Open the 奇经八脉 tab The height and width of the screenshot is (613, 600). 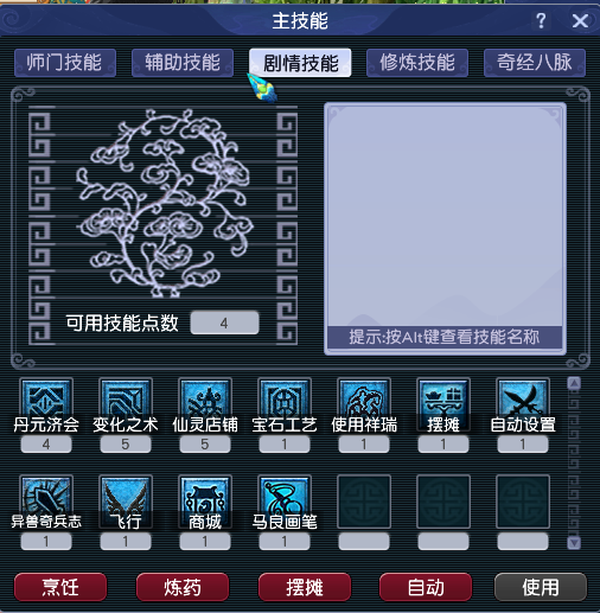coord(535,63)
